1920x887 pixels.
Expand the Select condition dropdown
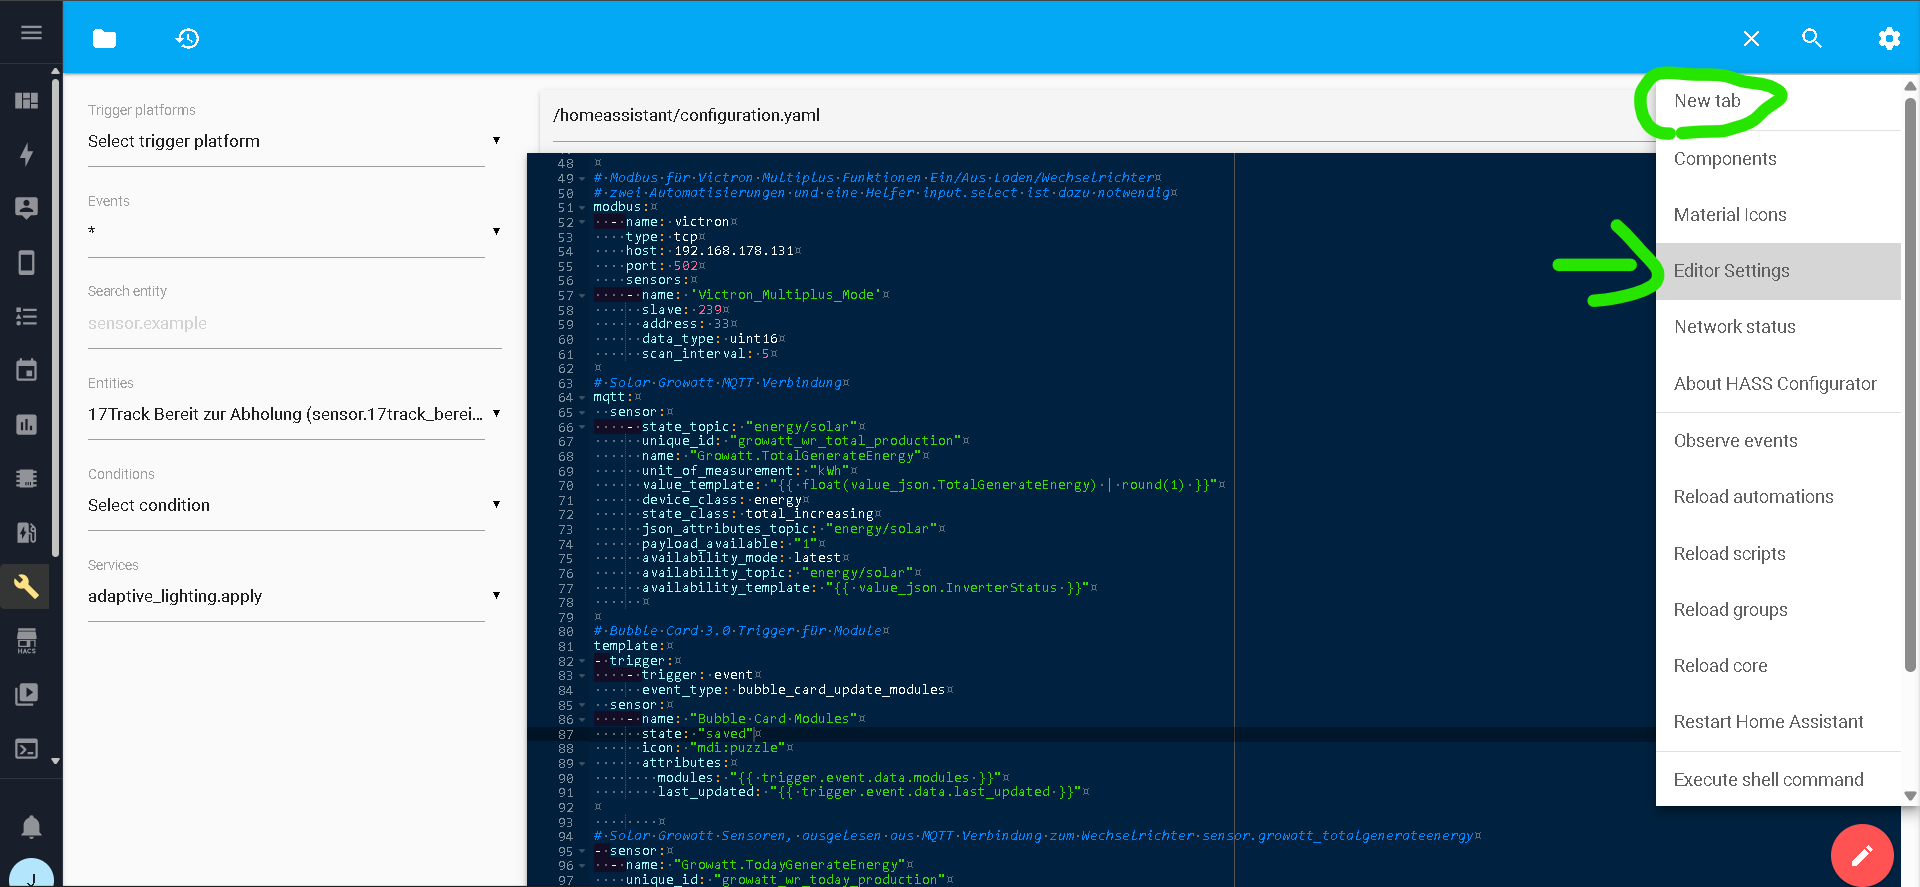click(x=293, y=505)
